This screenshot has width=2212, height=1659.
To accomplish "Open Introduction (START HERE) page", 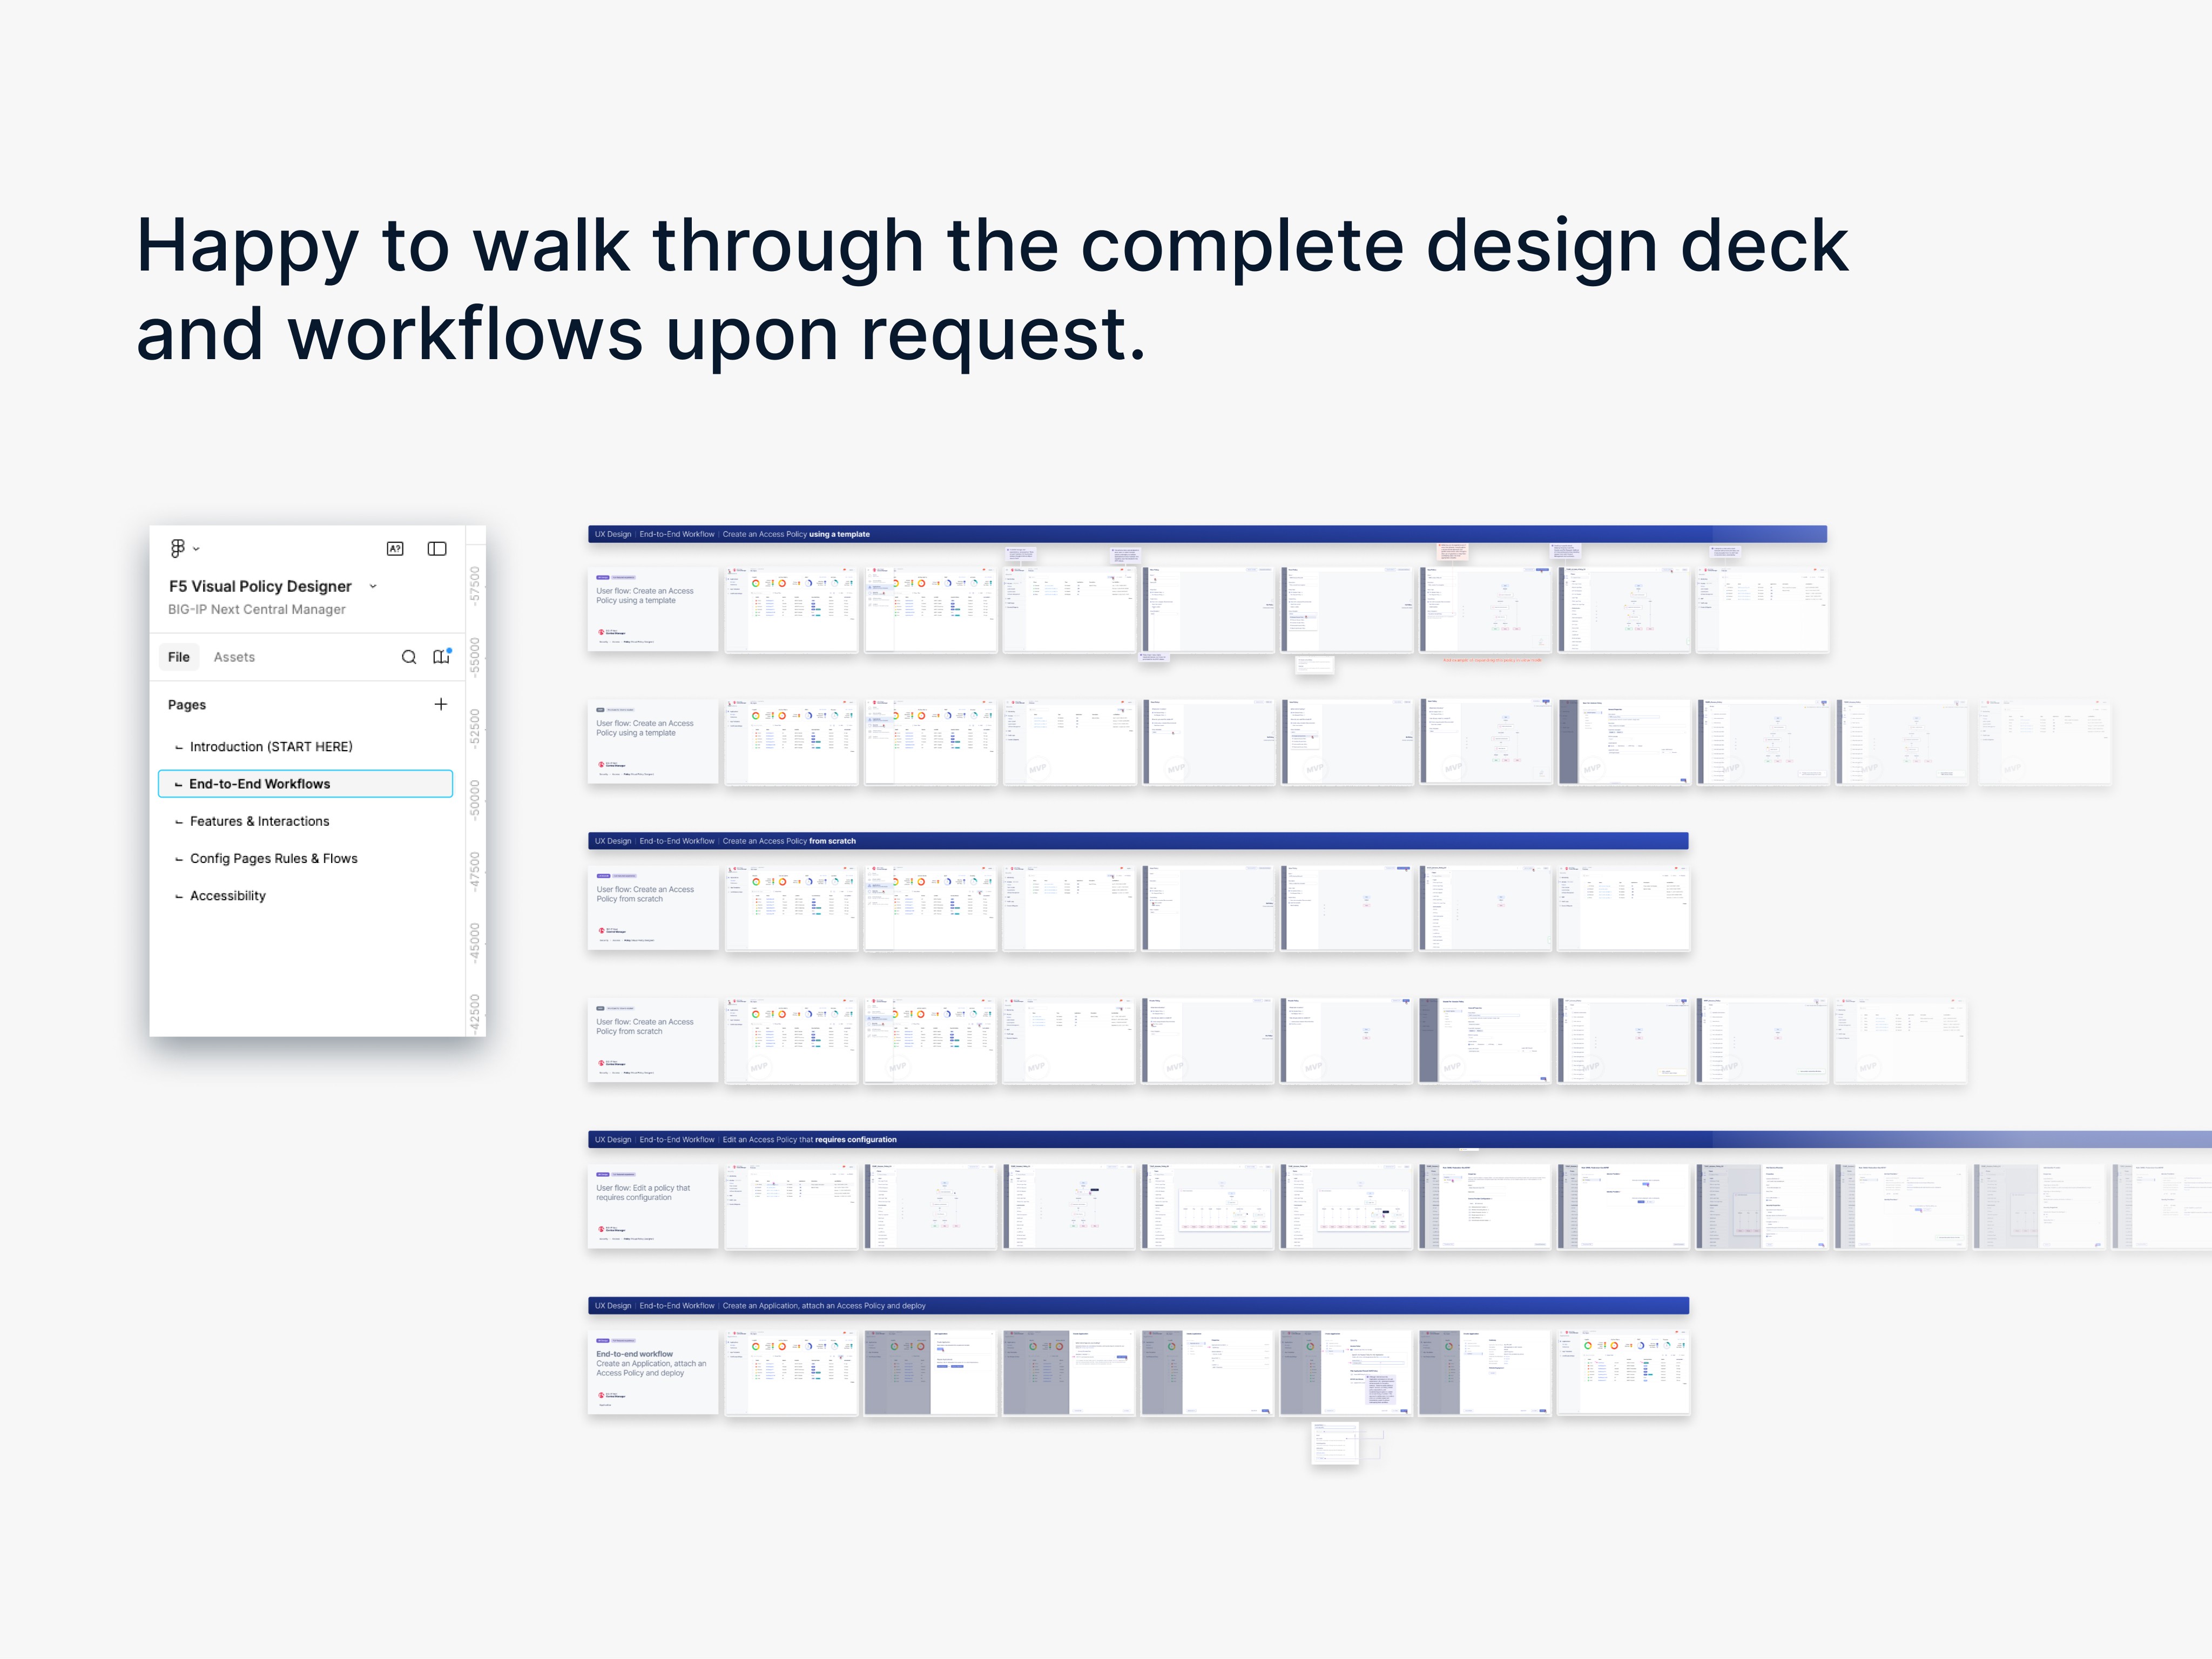I will tap(271, 747).
